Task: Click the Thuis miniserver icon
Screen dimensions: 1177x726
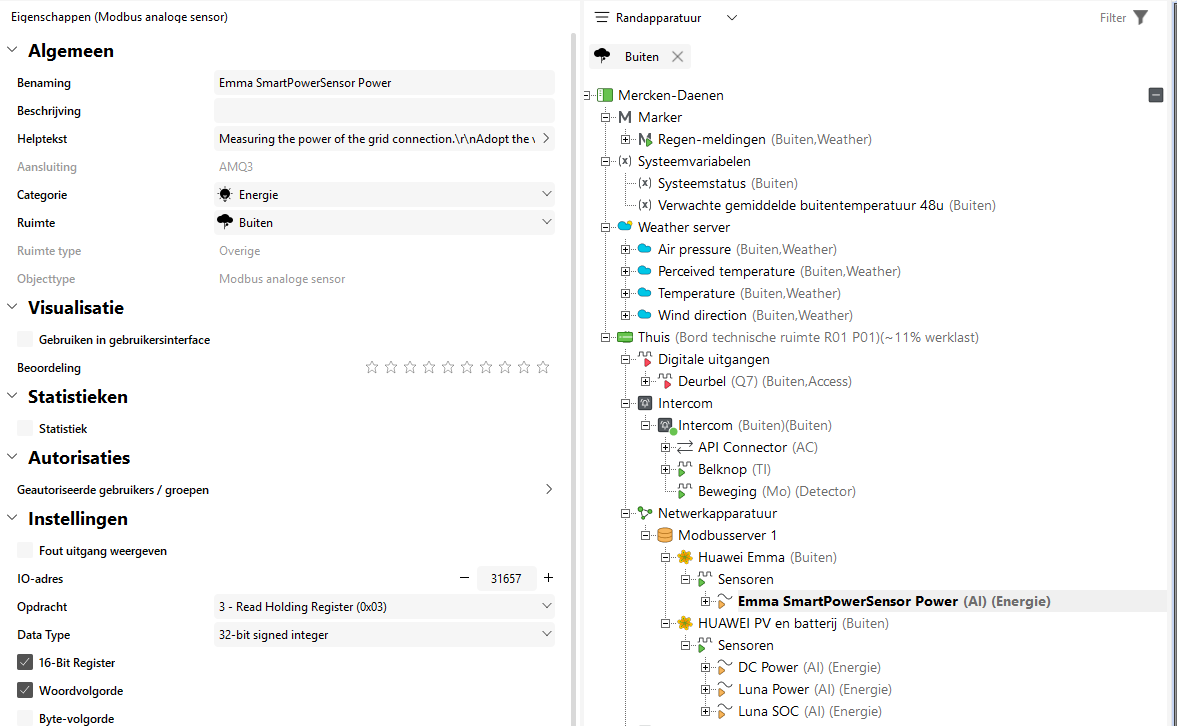Action: pyautogui.click(x=625, y=337)
